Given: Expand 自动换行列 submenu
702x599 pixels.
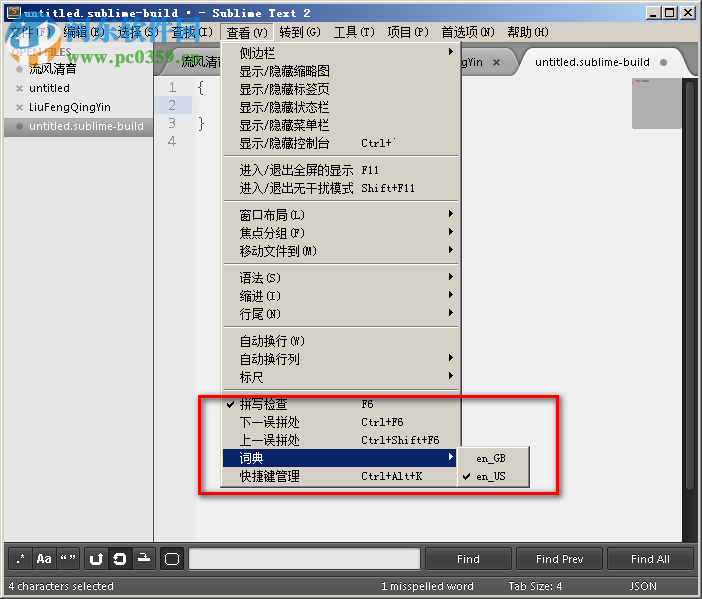Looking at the screenshot, I should pos(340,359).
